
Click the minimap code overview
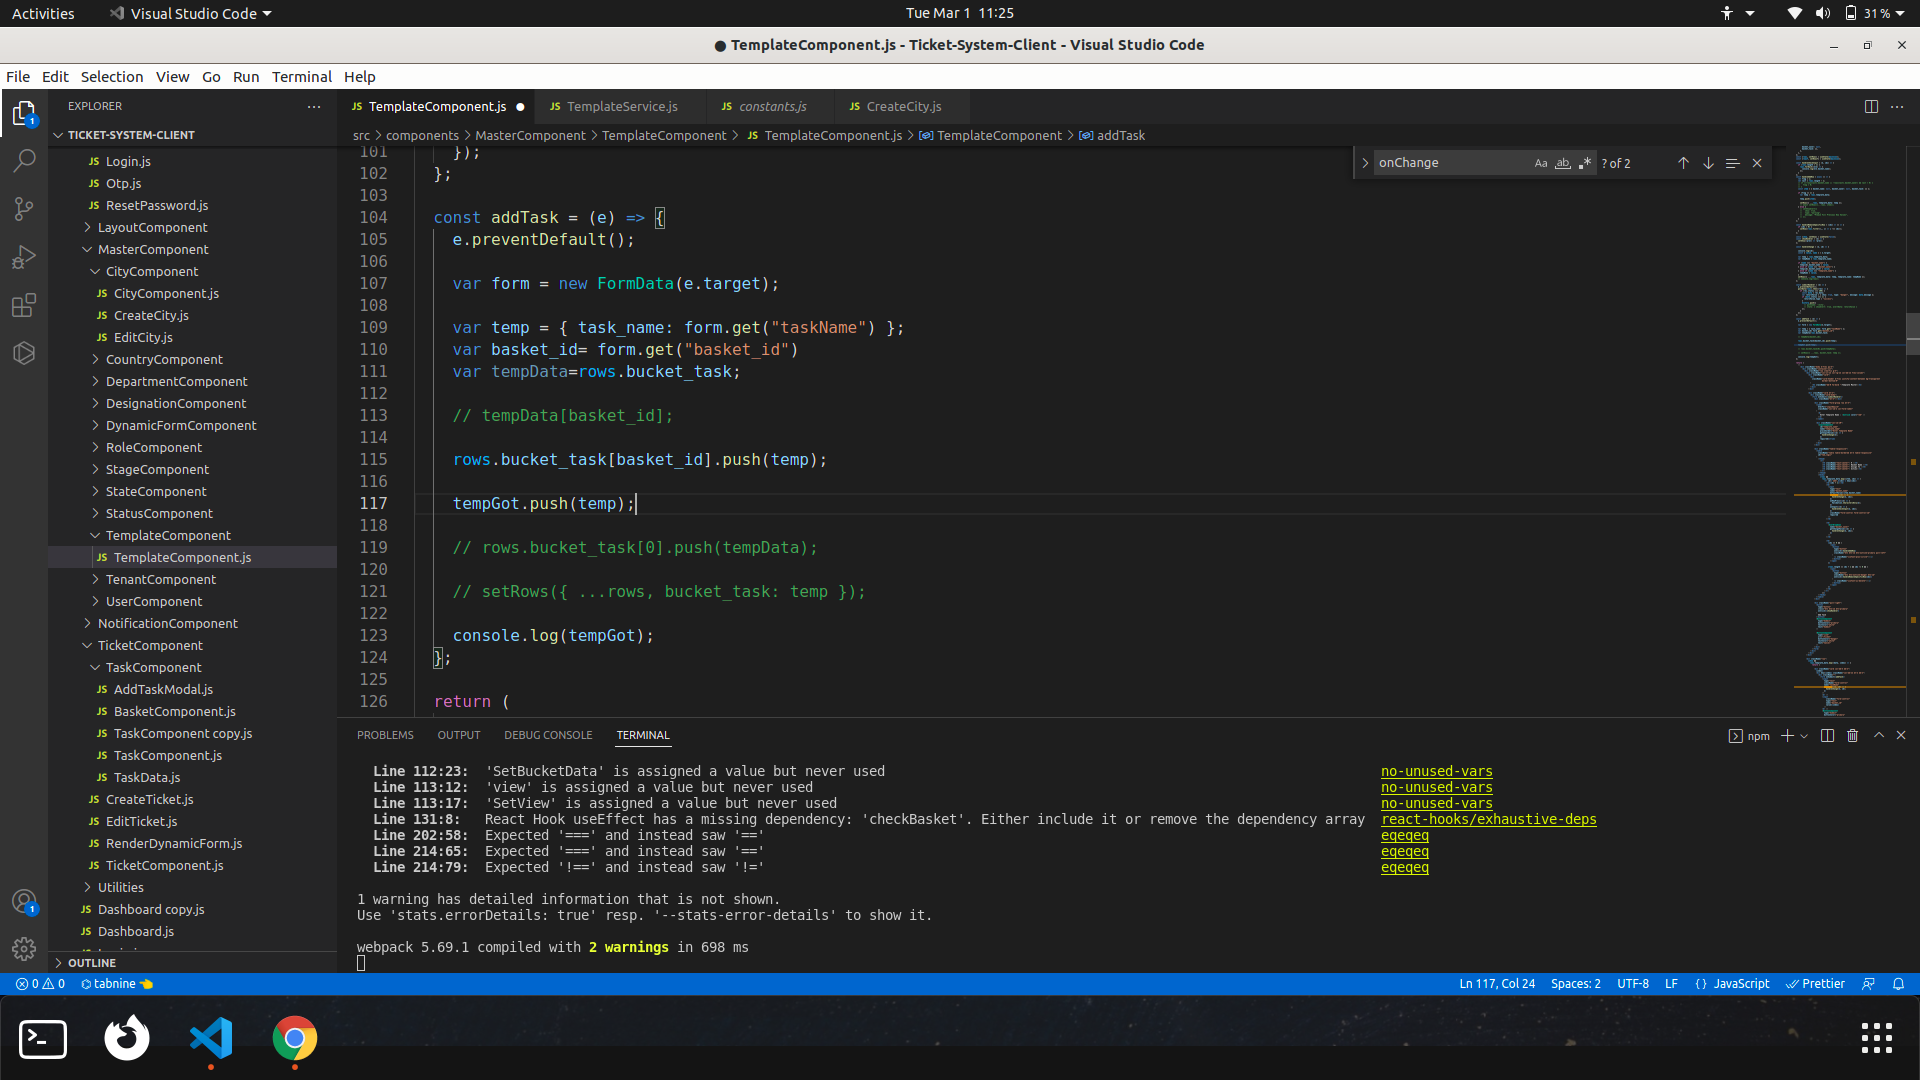point(1848,430)
